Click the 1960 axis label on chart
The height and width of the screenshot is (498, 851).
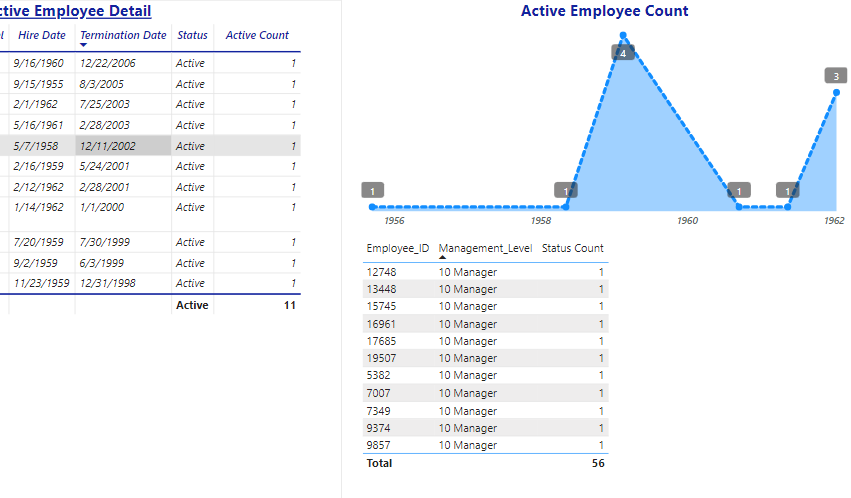(x=688, y=221)
